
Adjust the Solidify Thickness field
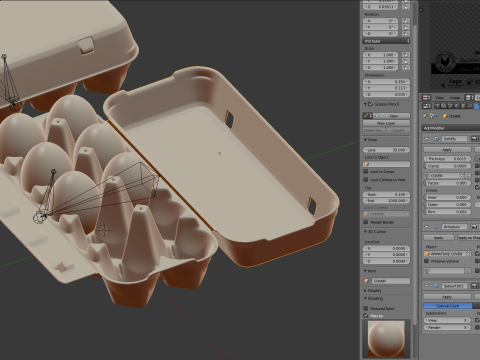tap(447, 159)
